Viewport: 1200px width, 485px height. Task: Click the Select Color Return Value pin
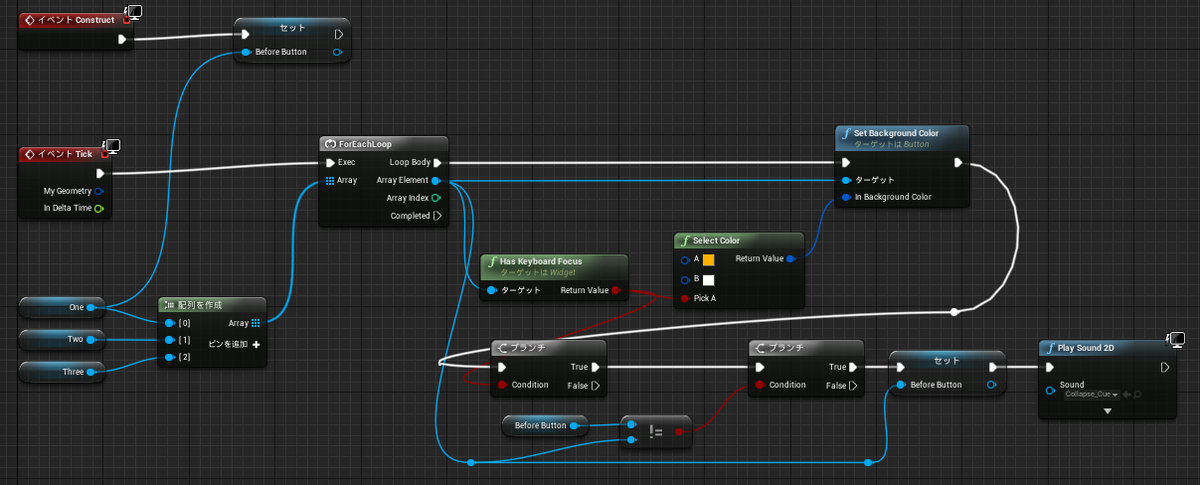coord(790,259)
